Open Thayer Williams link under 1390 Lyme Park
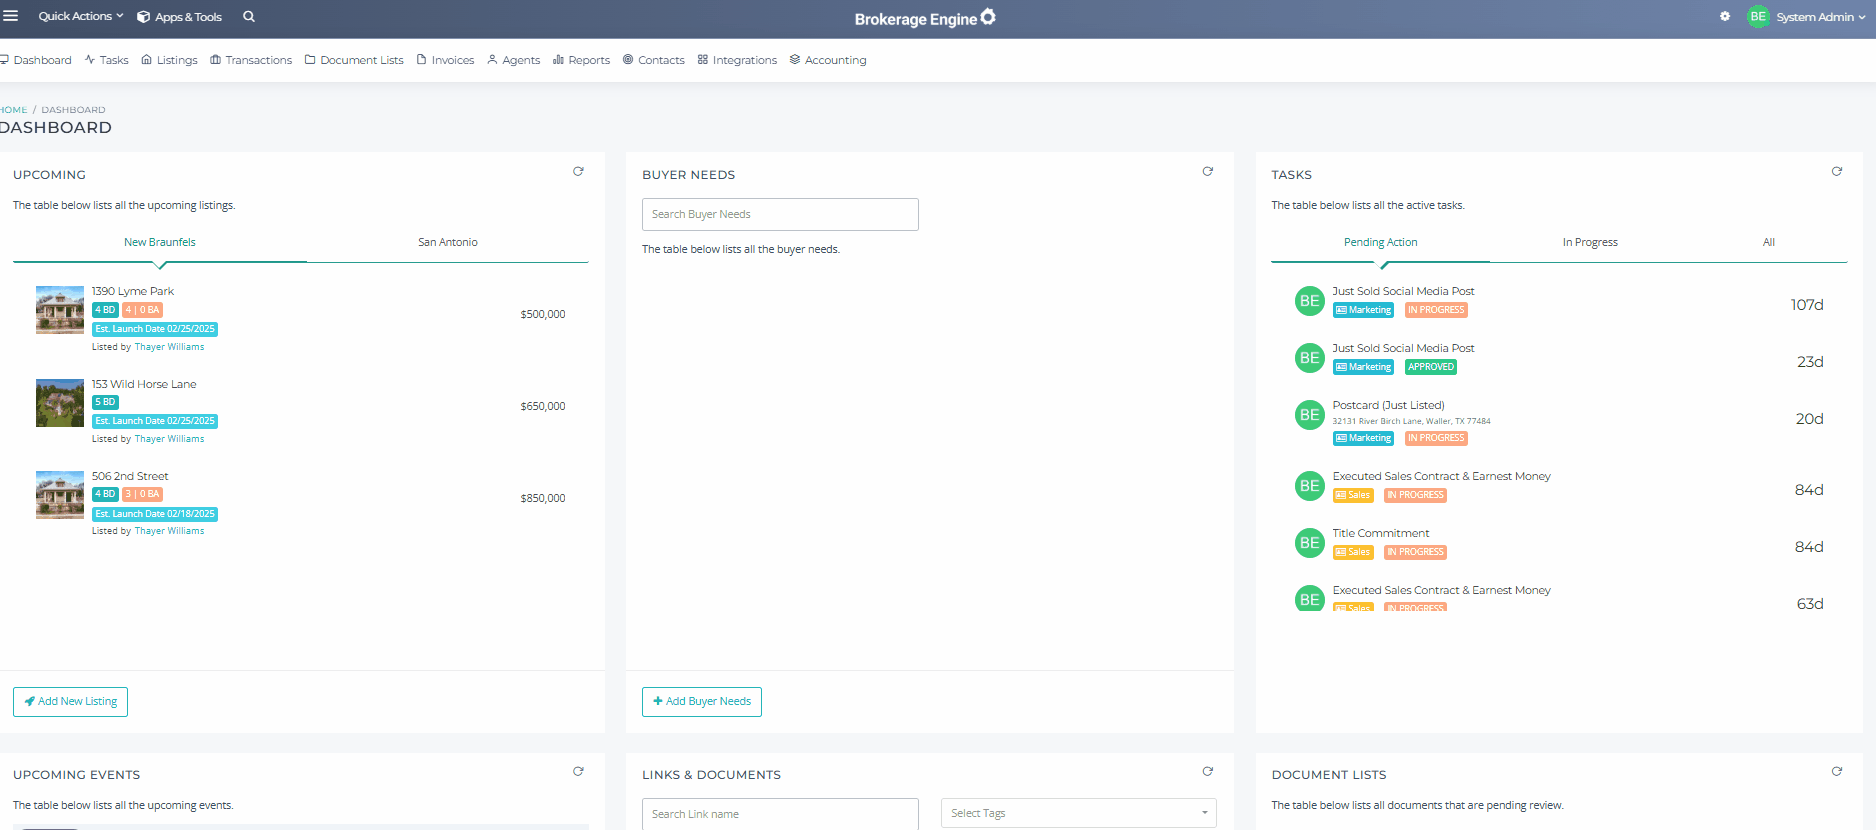The height and width of the screenshot is (830, 1876). [169, 347]
